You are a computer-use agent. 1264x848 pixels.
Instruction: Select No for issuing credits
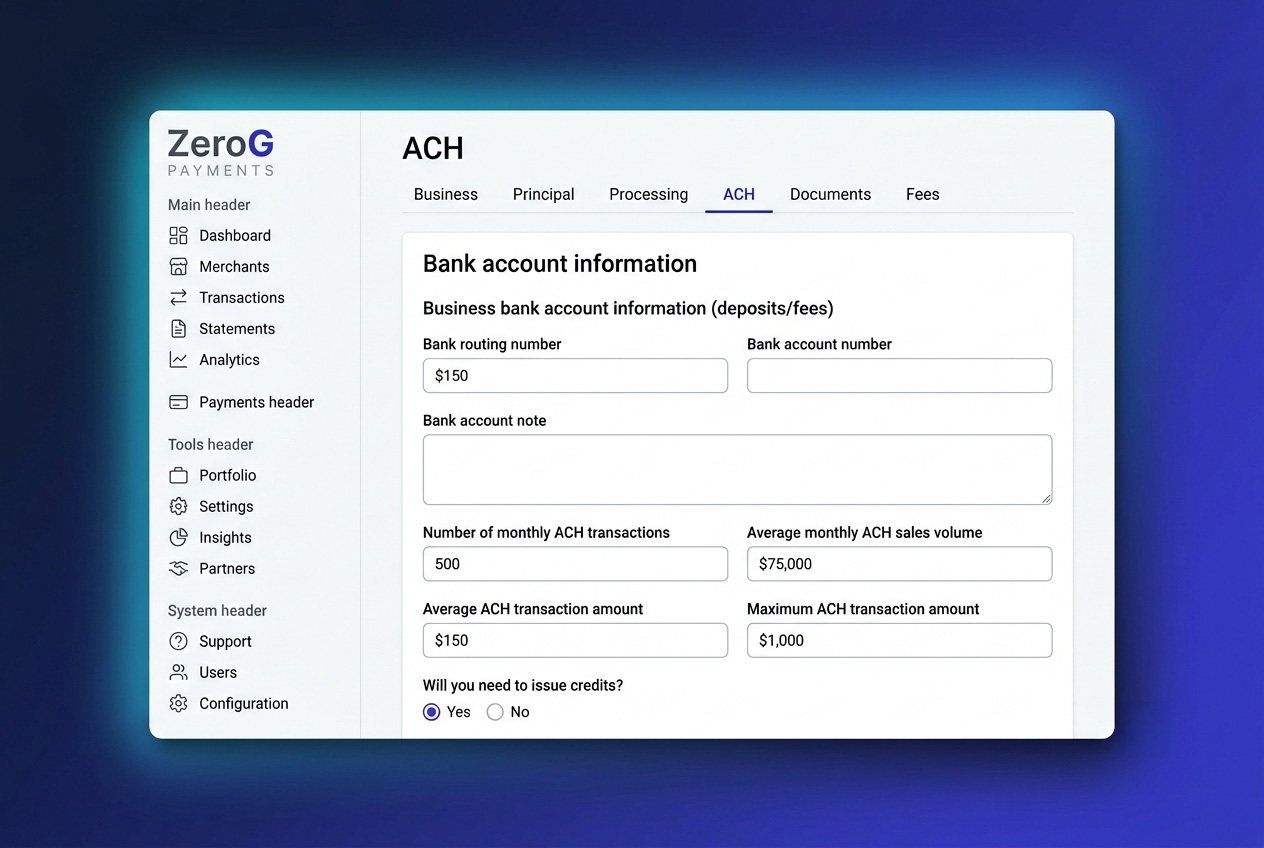(495, 712)
